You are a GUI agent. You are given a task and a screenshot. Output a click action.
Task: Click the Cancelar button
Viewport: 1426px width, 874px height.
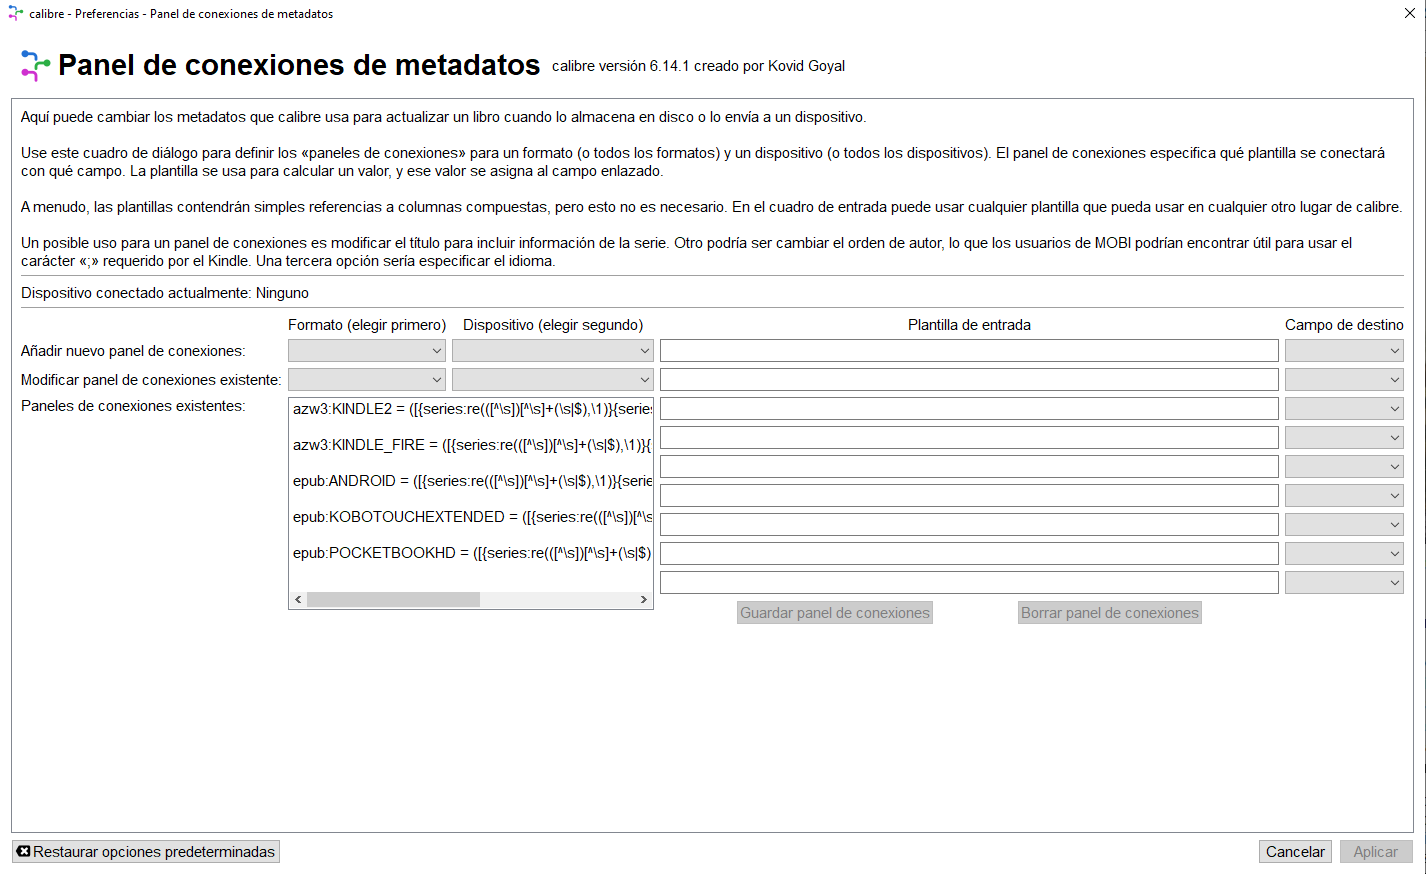click(x=1295, y=852)
